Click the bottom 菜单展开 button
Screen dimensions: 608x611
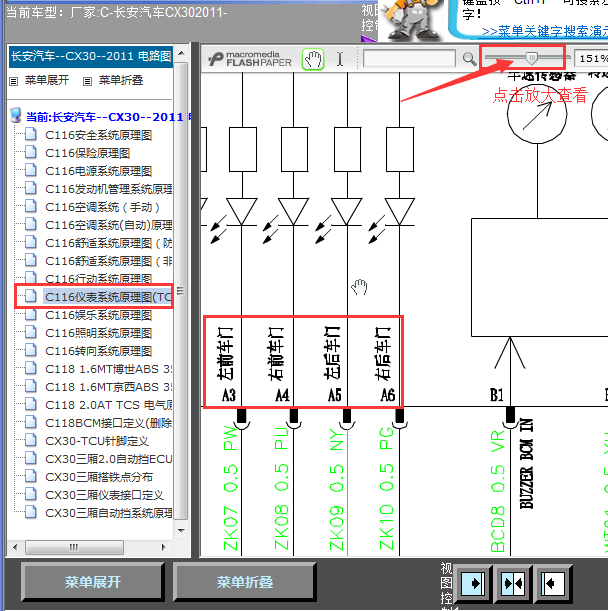(x=93, y=582)
